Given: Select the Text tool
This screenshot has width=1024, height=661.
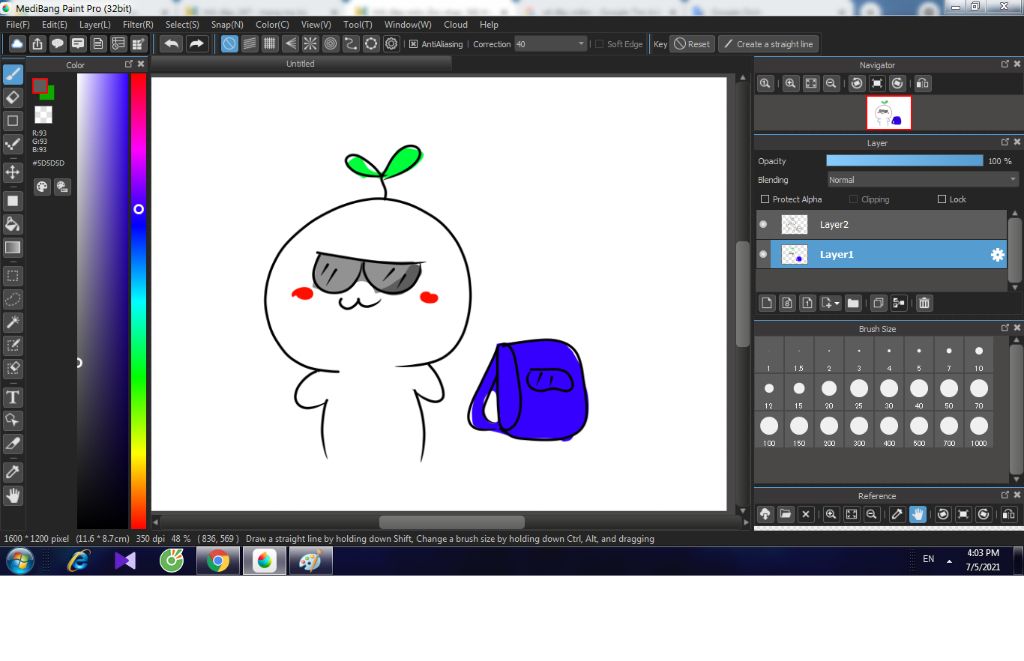Looking at the screenshot, I should tap(12, 397).
